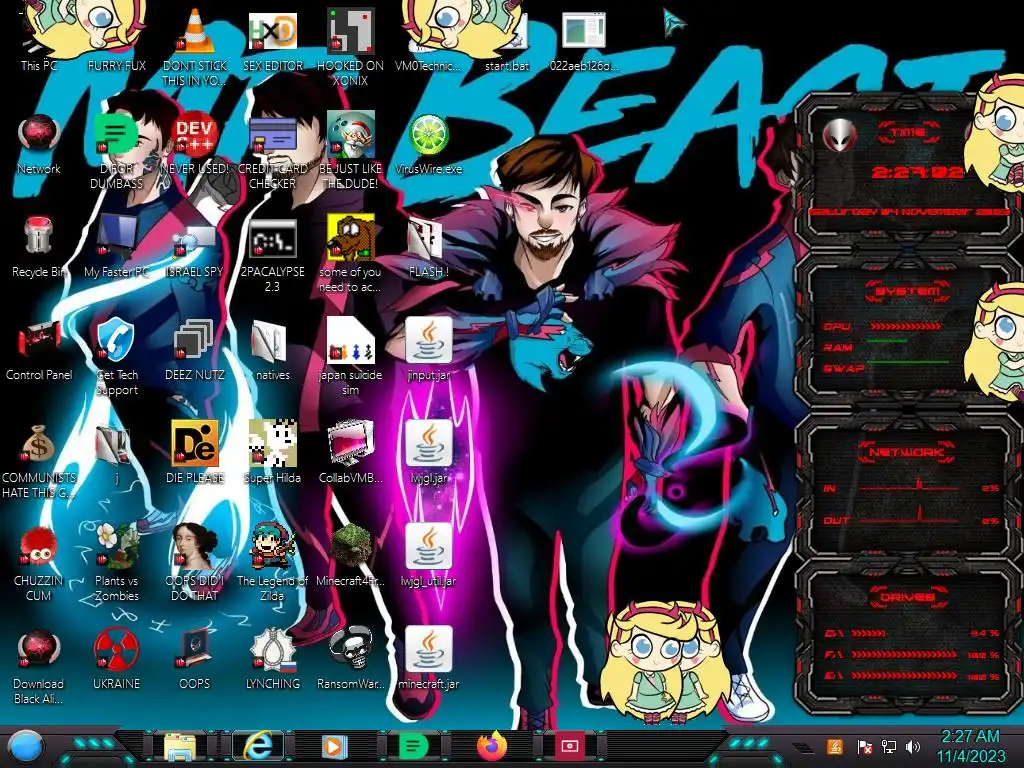Open the BE JUST LIKE THE DUDE! icon
The image size is (1024, 768).
pos(350,152)
